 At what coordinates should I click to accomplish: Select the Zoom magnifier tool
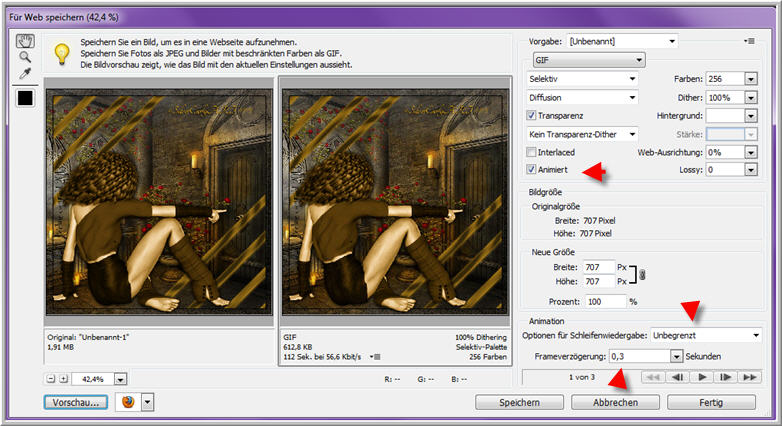(25, 57)
